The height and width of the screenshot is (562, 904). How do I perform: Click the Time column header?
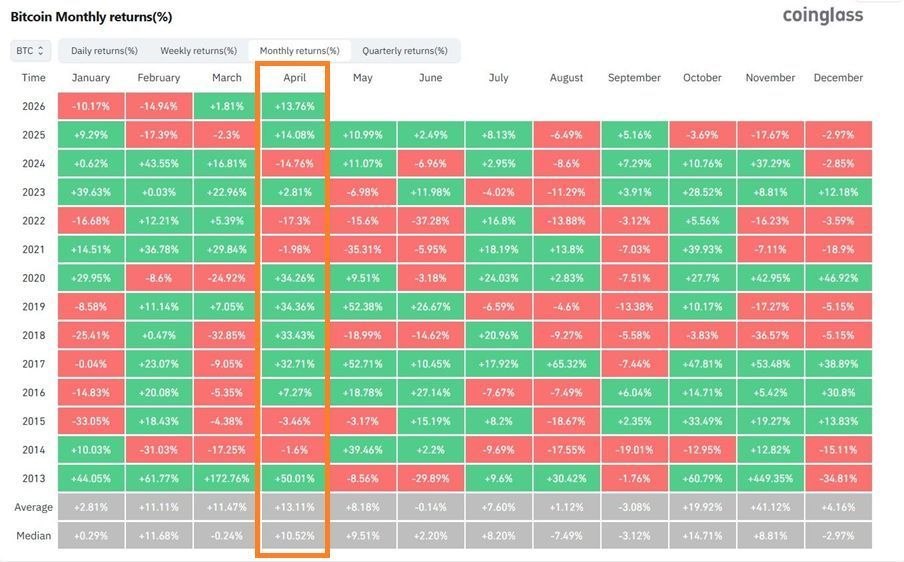click(33, 78)
